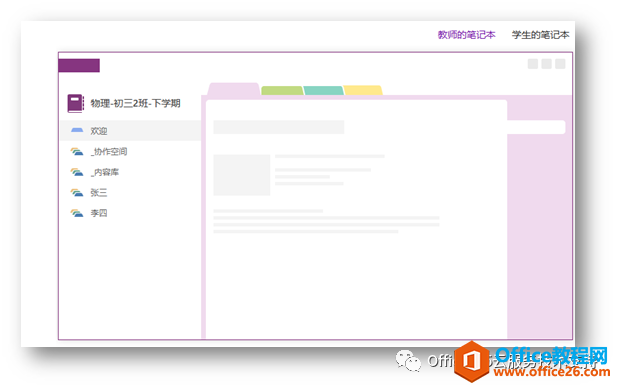Switch to 学生的笔记本 tab
The image size is (617, 389).
point(540,35)
